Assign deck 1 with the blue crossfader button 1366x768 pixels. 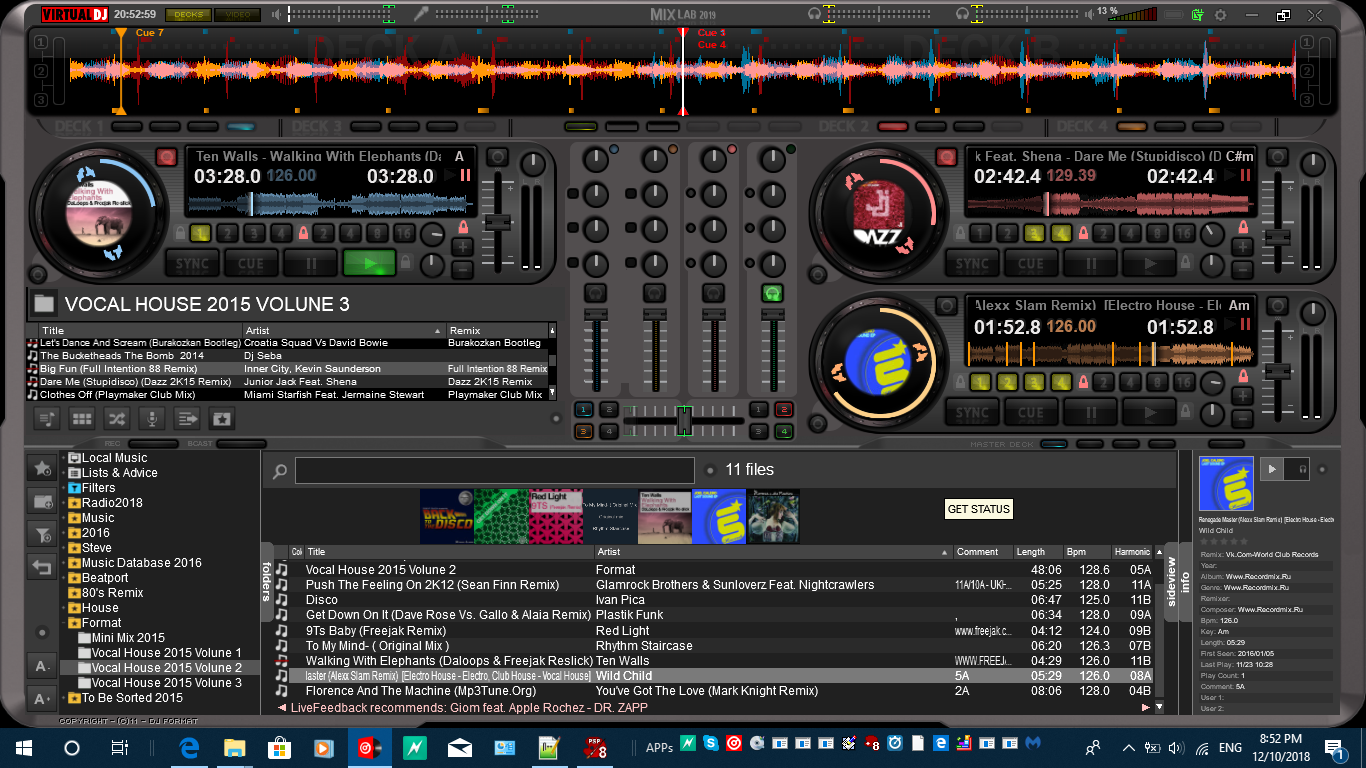tap(583, 409)
